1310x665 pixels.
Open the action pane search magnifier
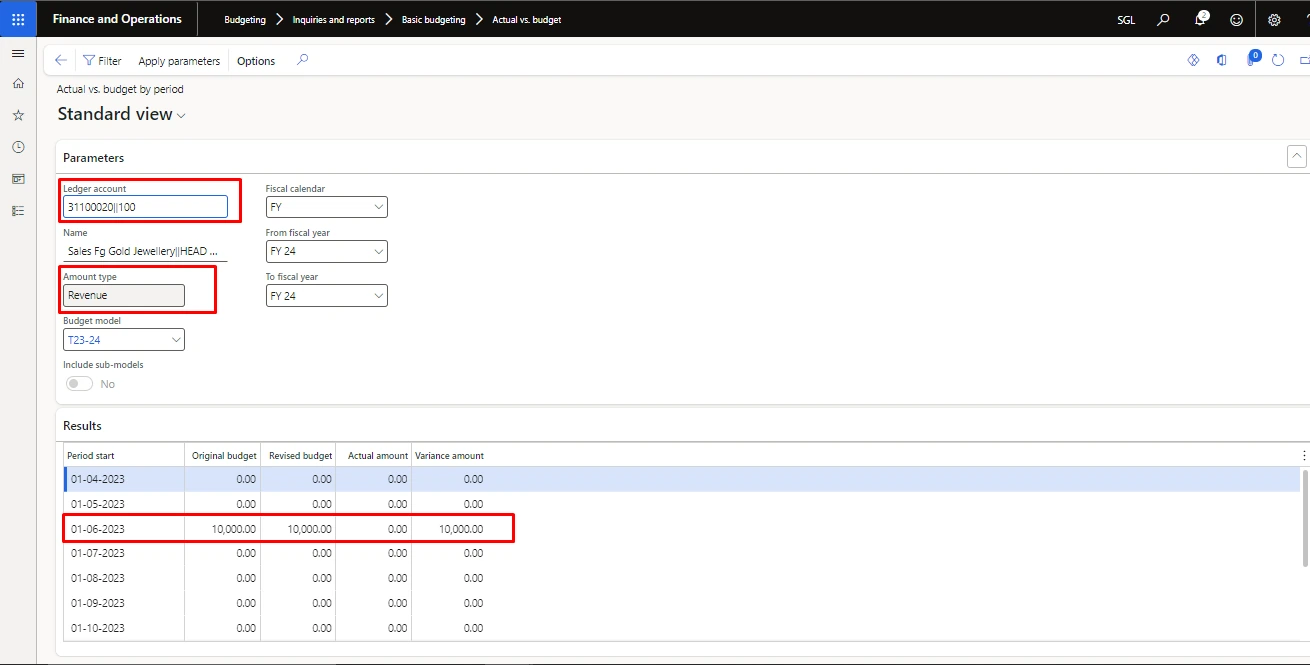(x=303, y=60)
